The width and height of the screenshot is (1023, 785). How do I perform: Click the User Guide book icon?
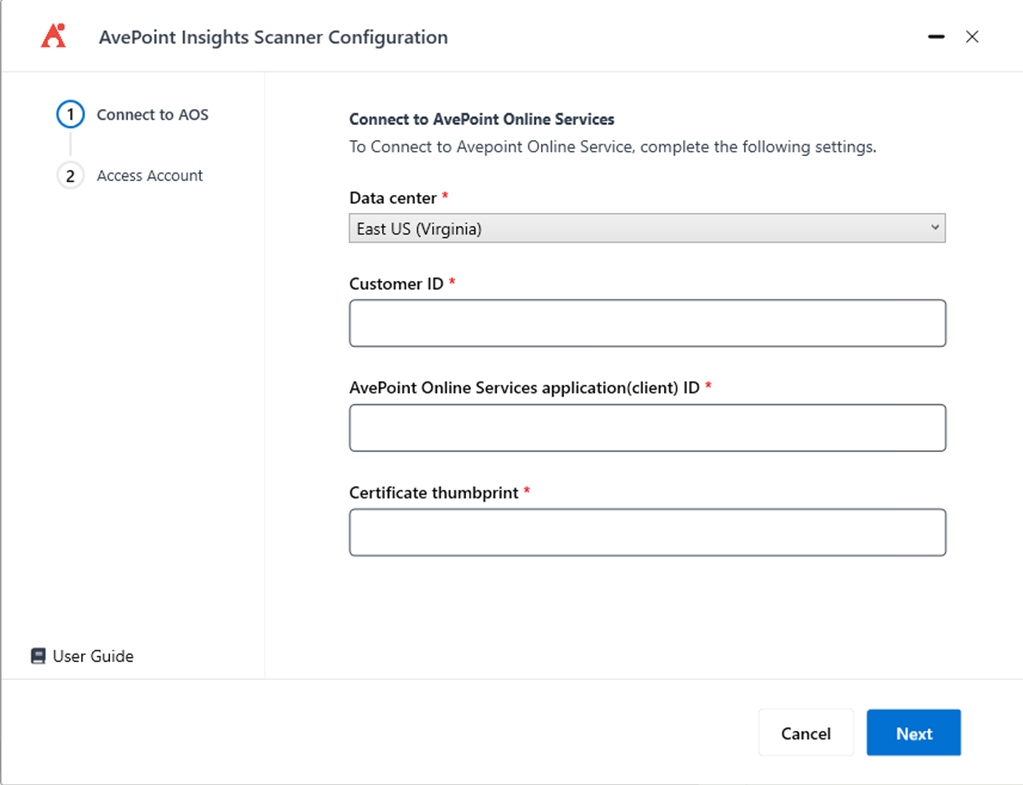pos(38,656)
